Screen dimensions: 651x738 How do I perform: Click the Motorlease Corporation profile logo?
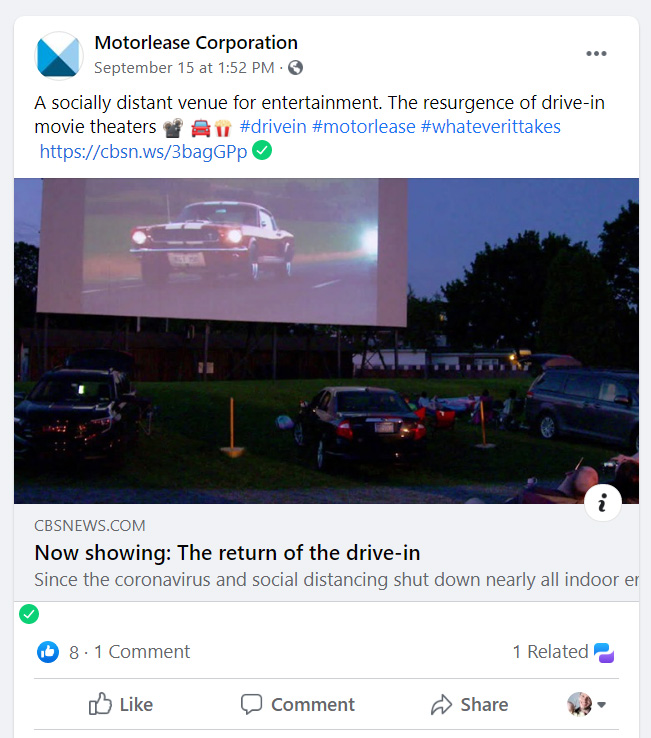point(59,56)
